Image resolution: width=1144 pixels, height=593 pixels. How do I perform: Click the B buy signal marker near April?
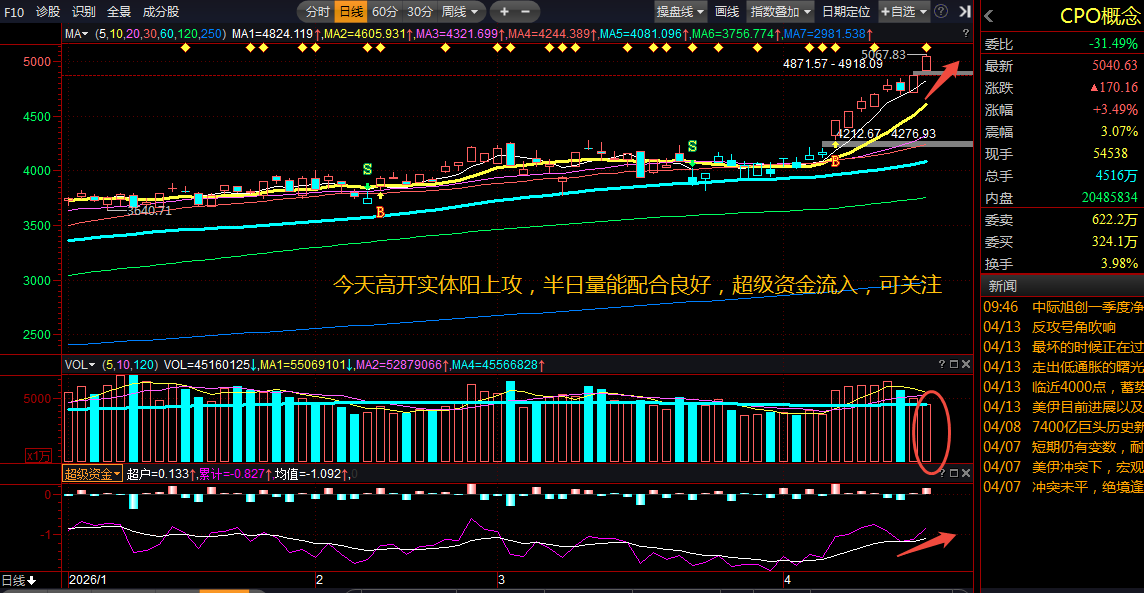tap(835, 162)
